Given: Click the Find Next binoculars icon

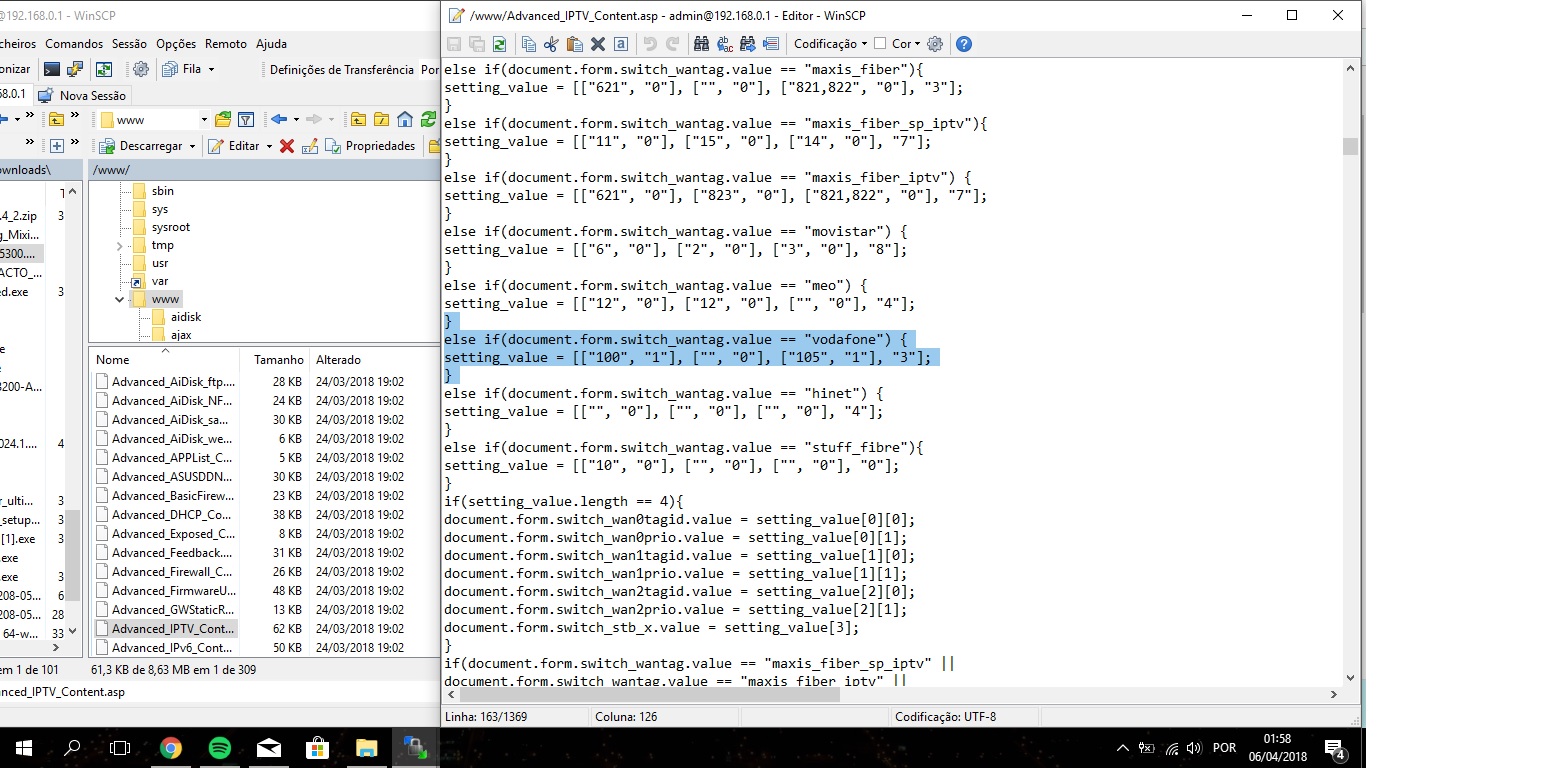Looking at the screenshot, I should click(x=747, y=44).
